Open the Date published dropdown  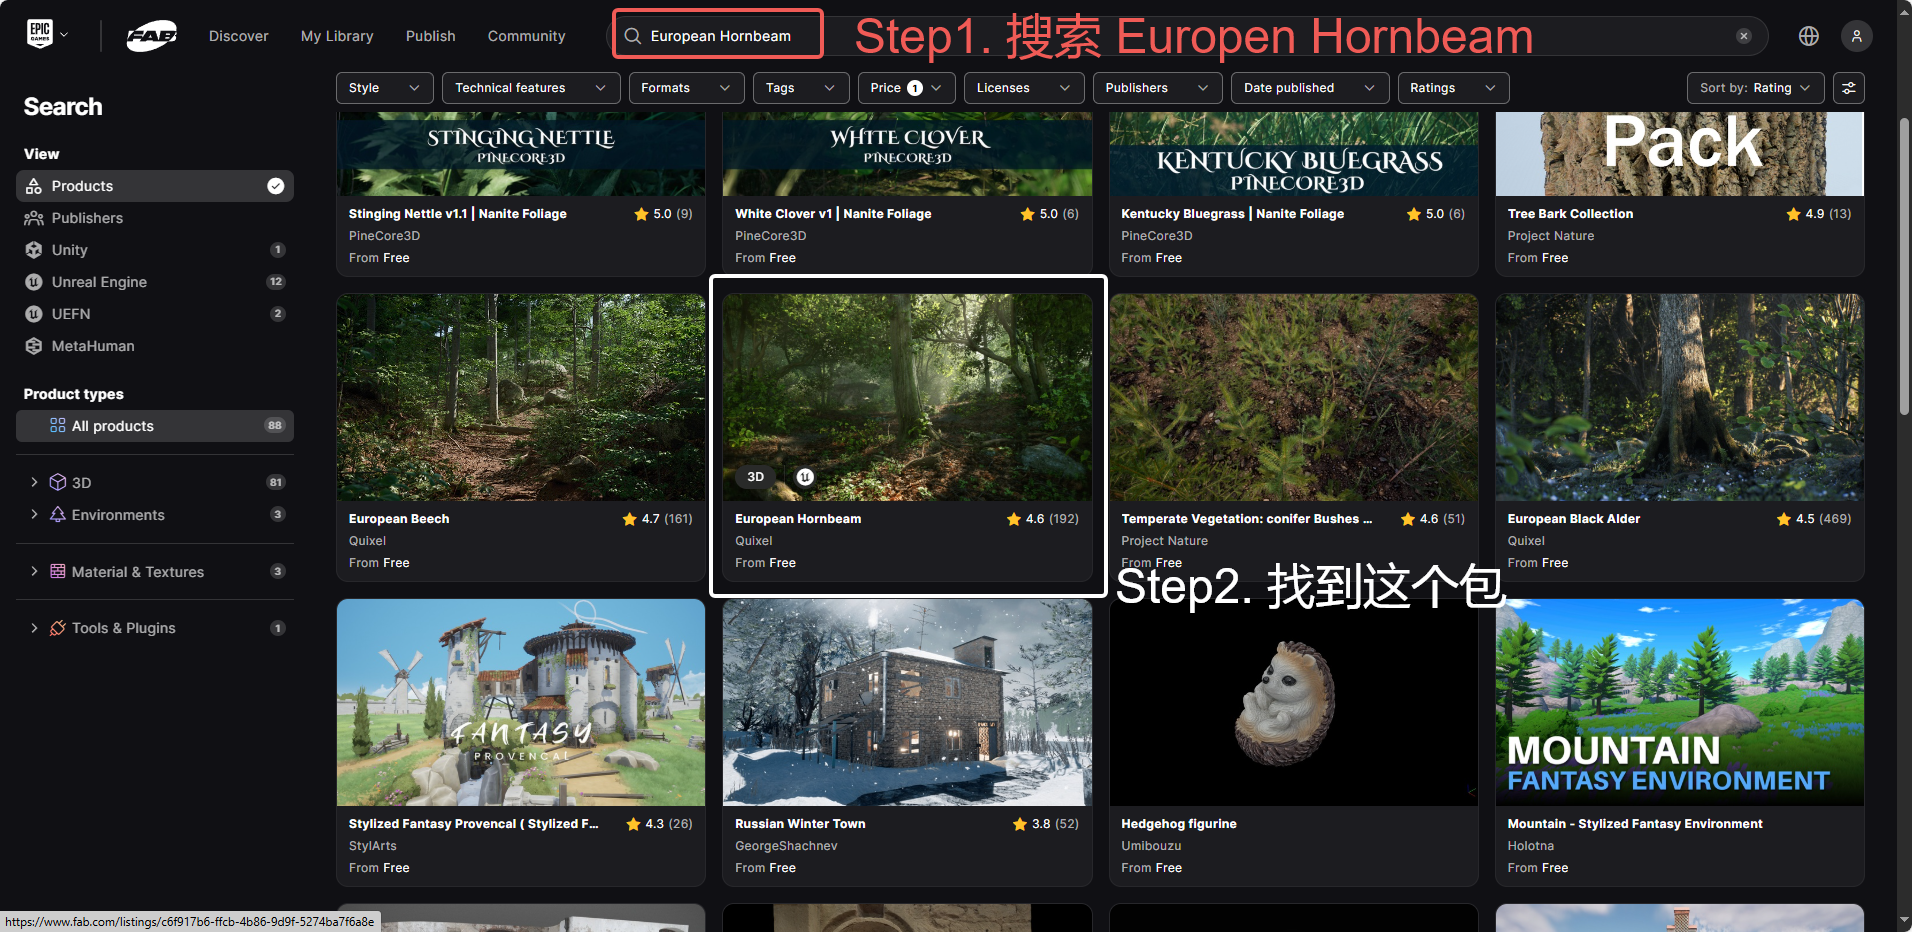[x=1310, y=88]
